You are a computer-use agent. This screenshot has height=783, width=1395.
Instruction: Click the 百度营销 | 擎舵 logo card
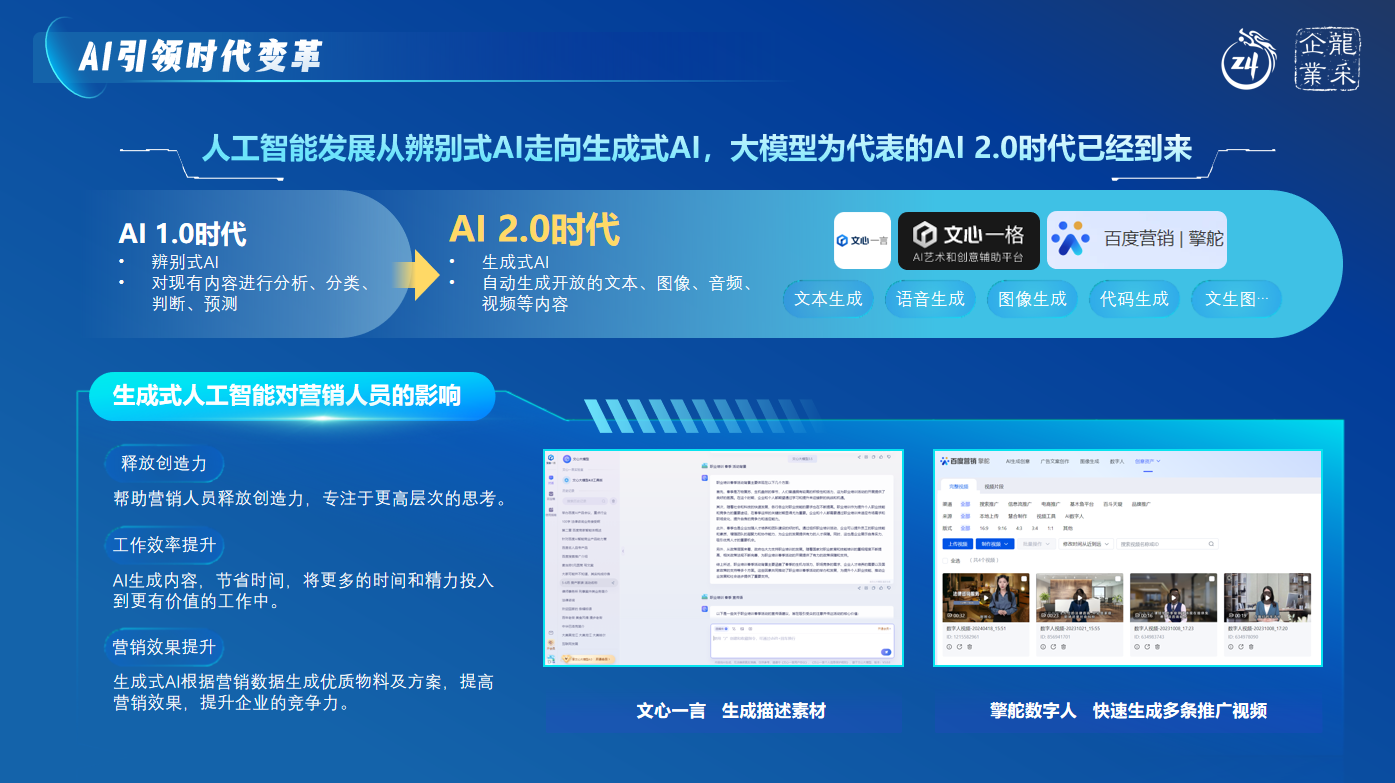coord(1137,240)
